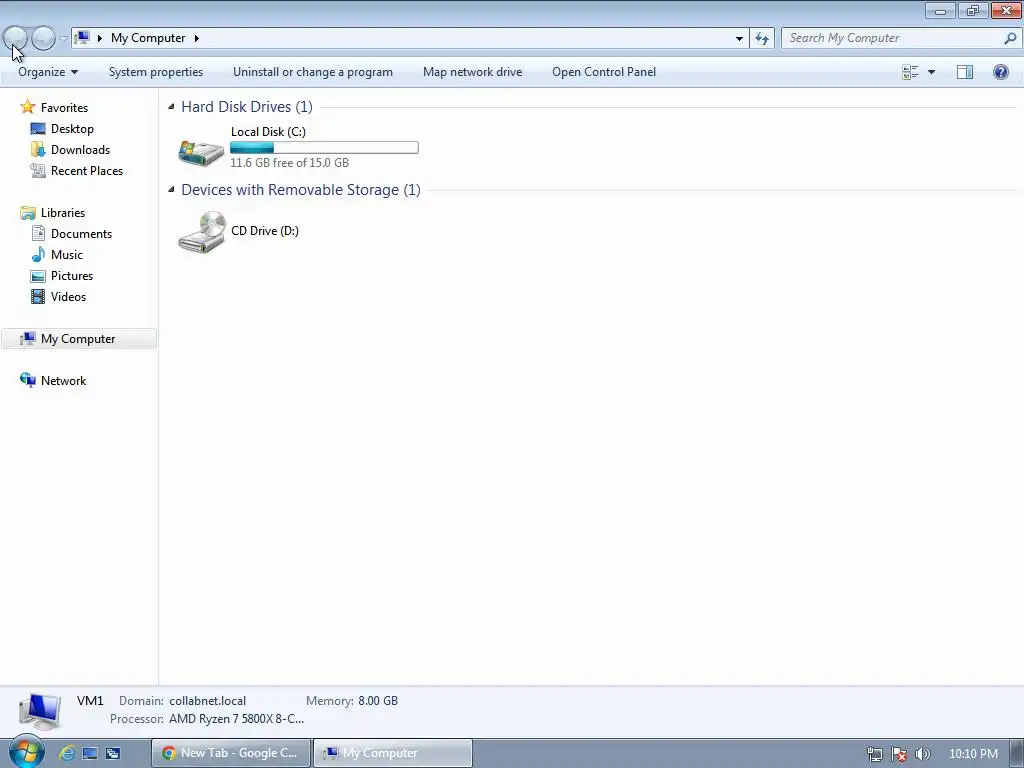This screenshot has height=768, width=1024.
Task: Change your view using the views icon
Action: pyautogui.click(x=910, y=72)
